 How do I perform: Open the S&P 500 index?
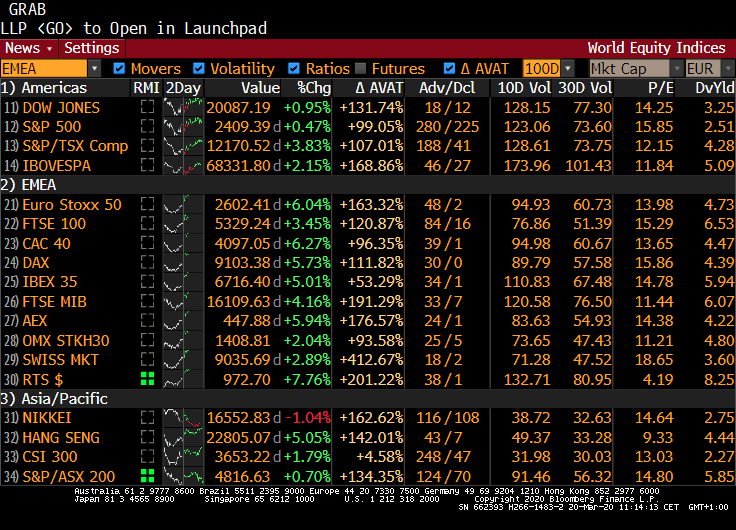click(52, 127)
